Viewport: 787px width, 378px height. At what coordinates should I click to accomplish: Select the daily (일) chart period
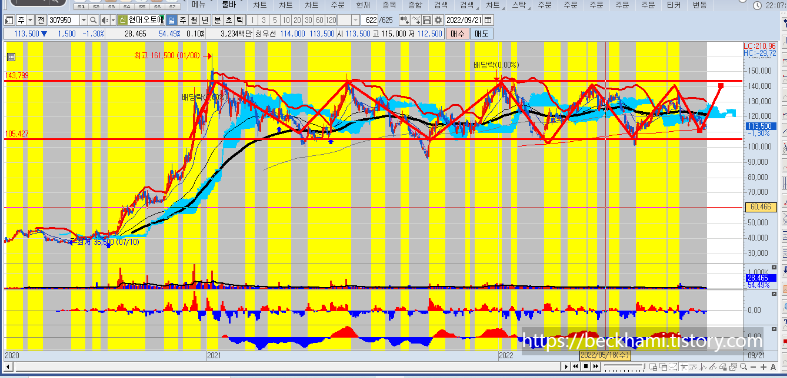172,21
